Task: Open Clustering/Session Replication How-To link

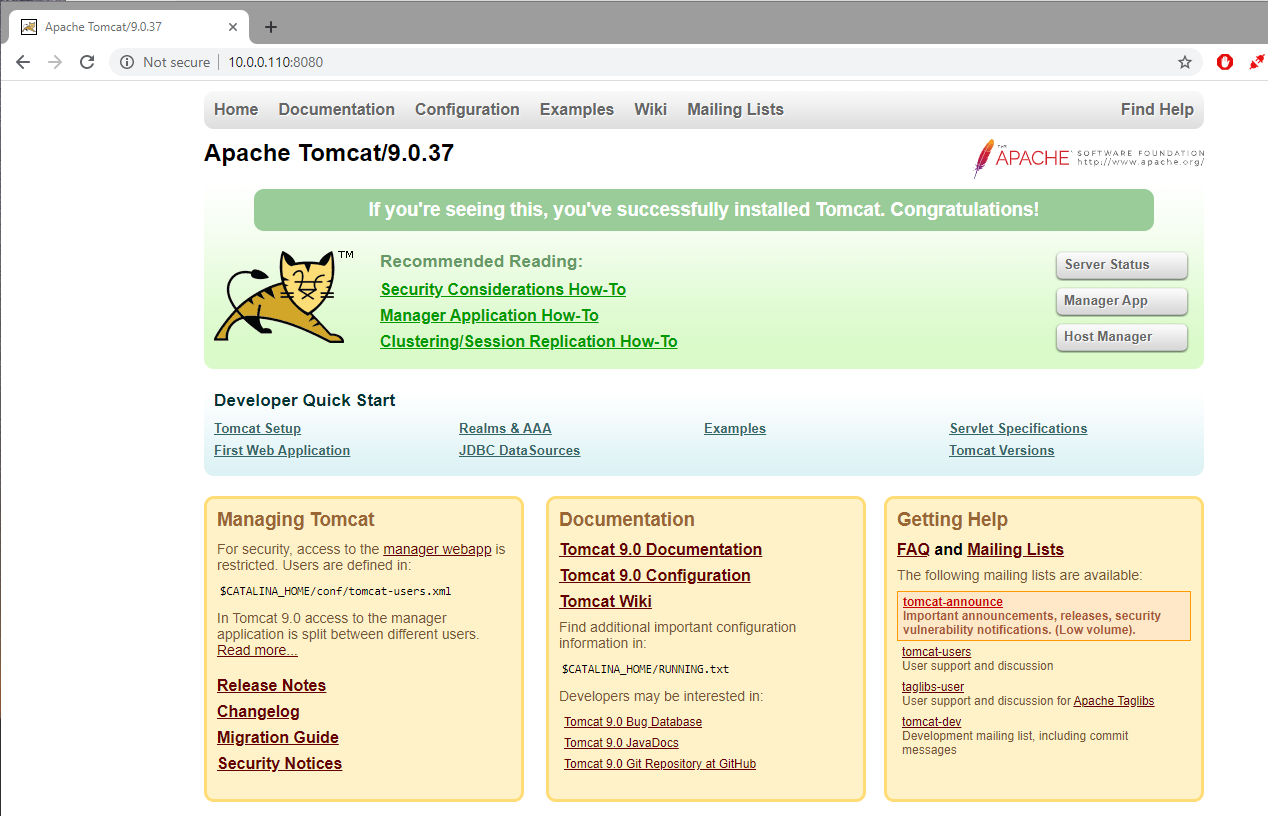Action: point(529,342)
